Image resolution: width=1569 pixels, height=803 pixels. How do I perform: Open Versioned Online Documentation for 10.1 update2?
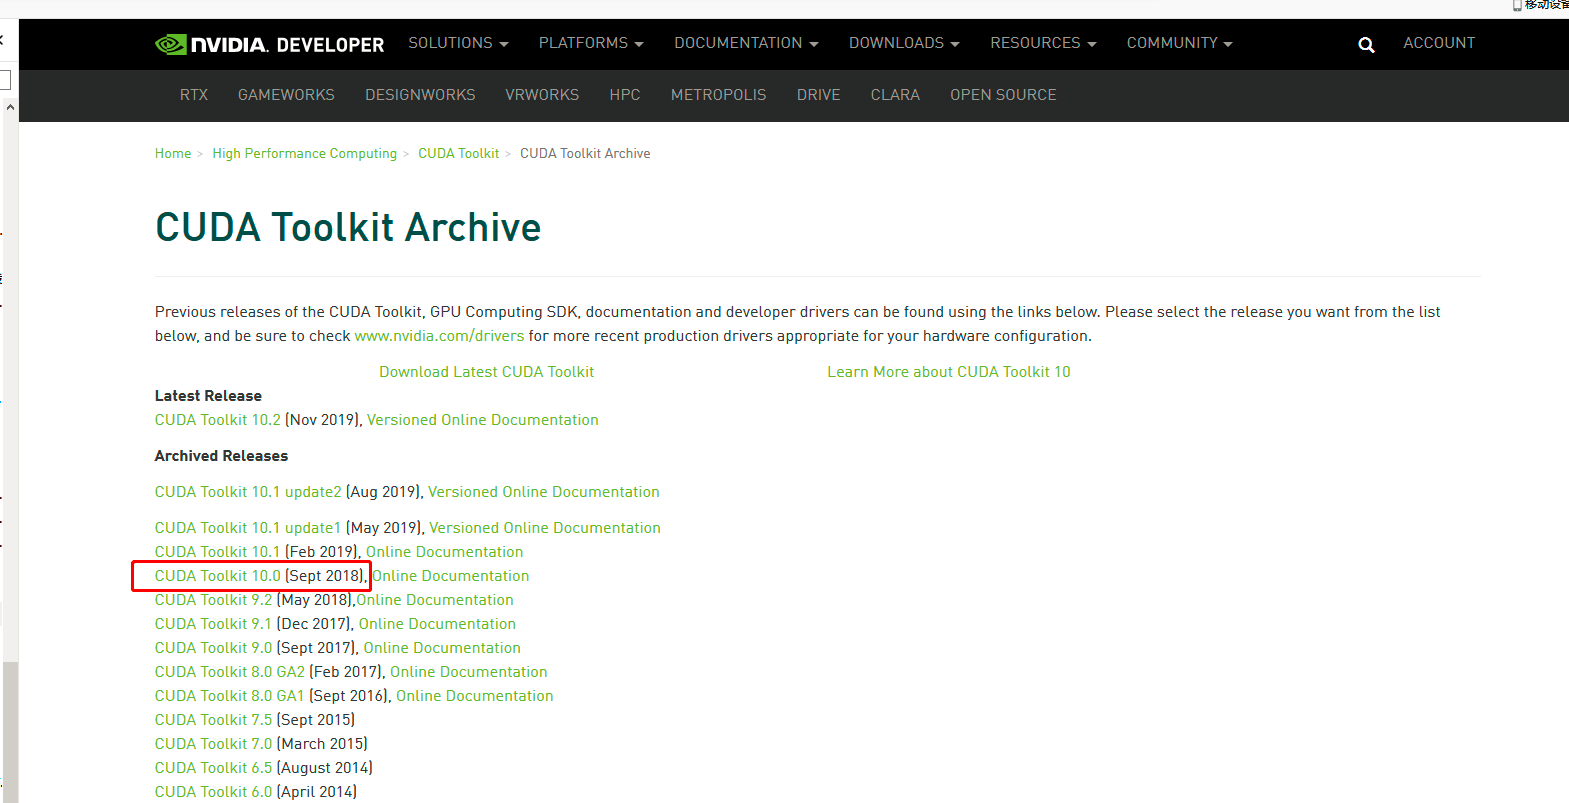click(544, 492)
